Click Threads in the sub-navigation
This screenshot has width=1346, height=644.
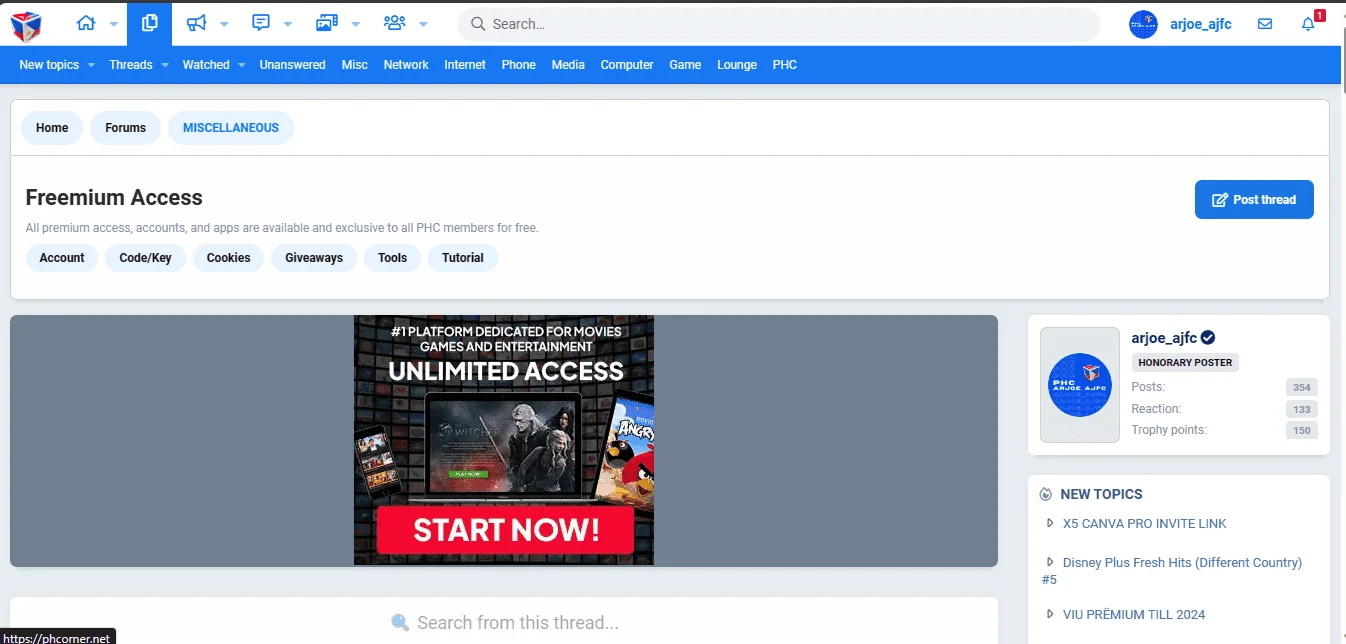[x=131, y=65]
